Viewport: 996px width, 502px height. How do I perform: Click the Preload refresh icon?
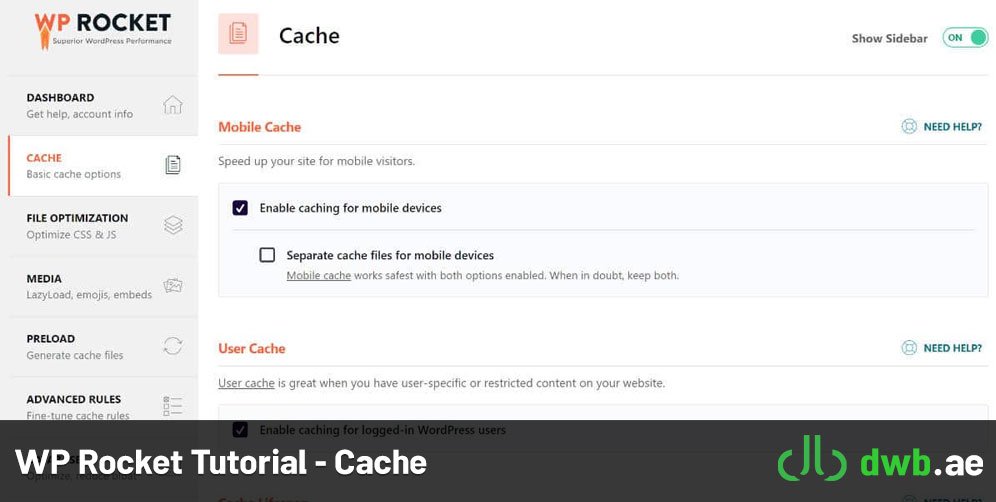click(173, 346)
